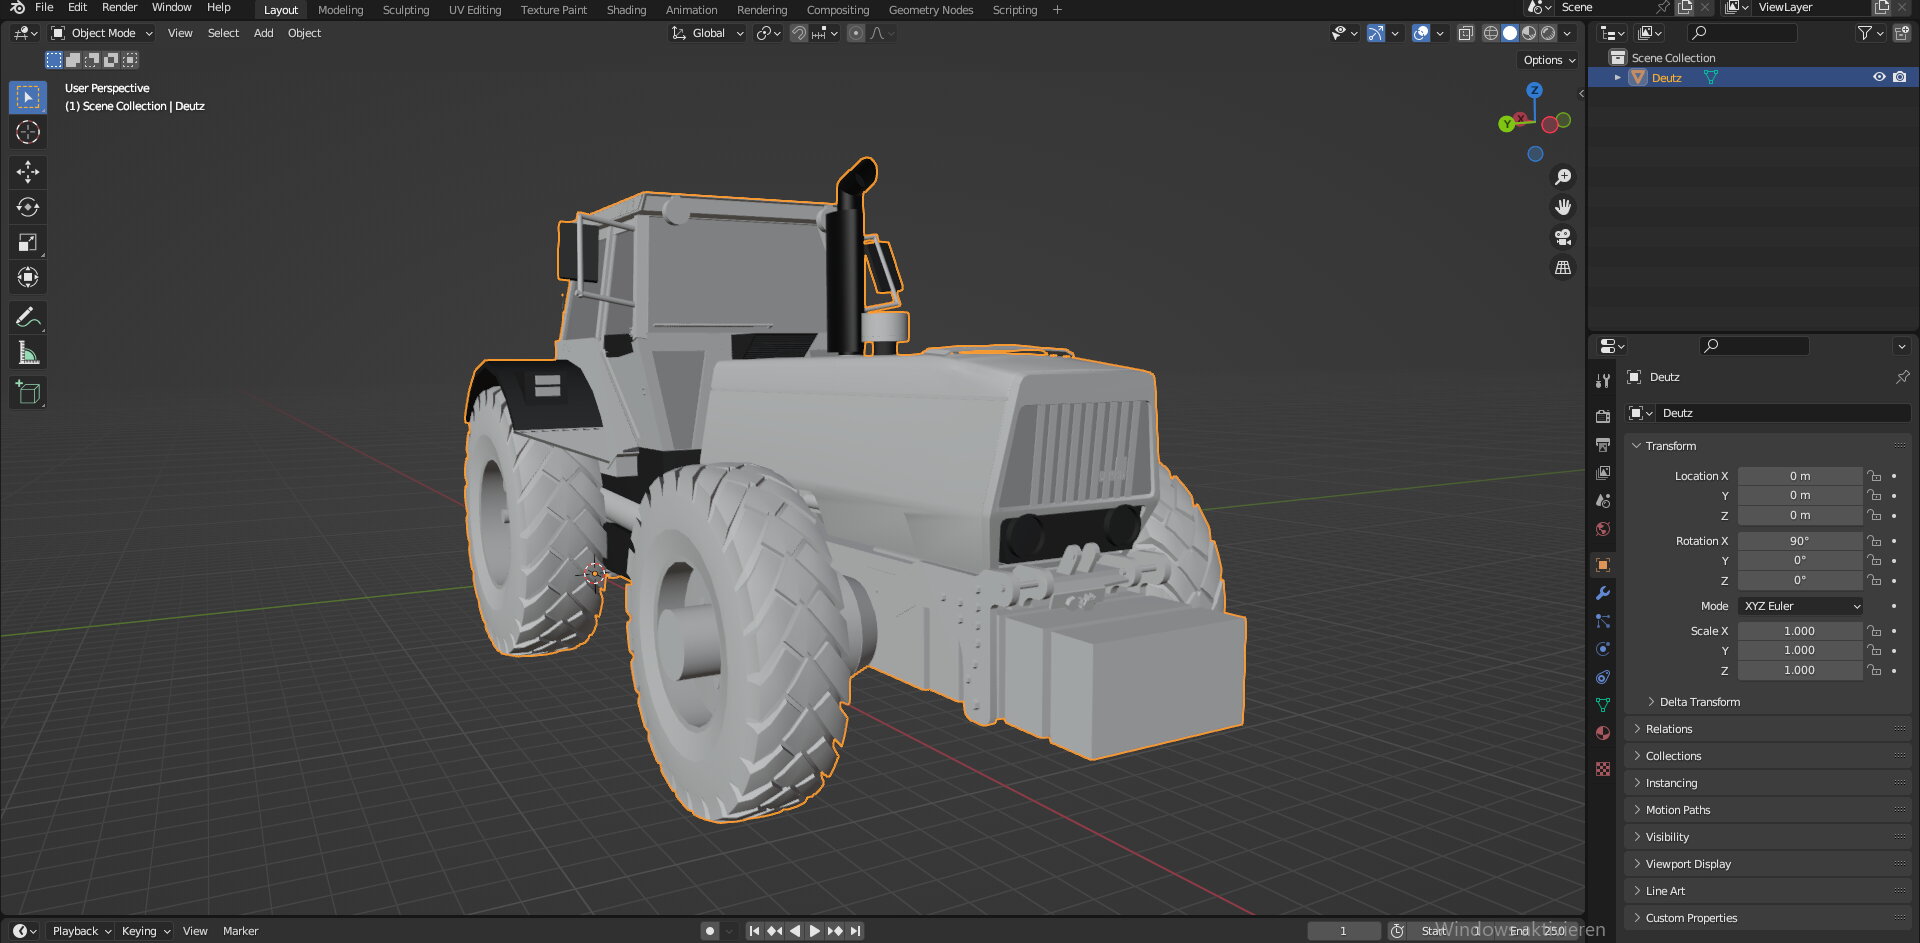Lock the Location X value
This screenshot has width=1920, height=943.
point(1874,476)
